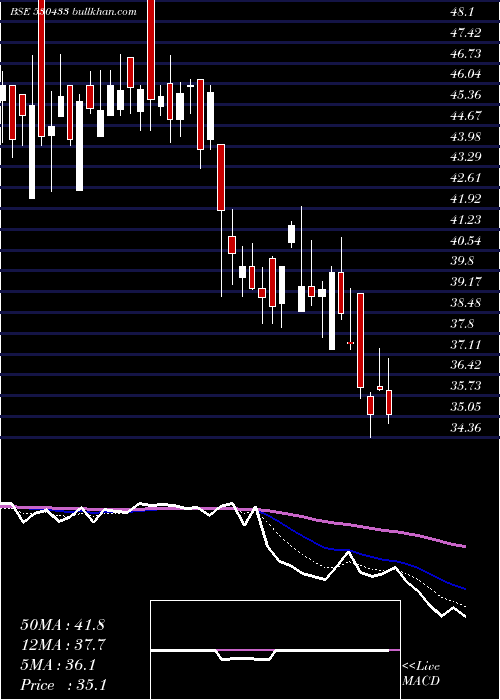Select the 5MA : 36.1 readout
This screenshot has width=500, height=700.
point(58,665)
